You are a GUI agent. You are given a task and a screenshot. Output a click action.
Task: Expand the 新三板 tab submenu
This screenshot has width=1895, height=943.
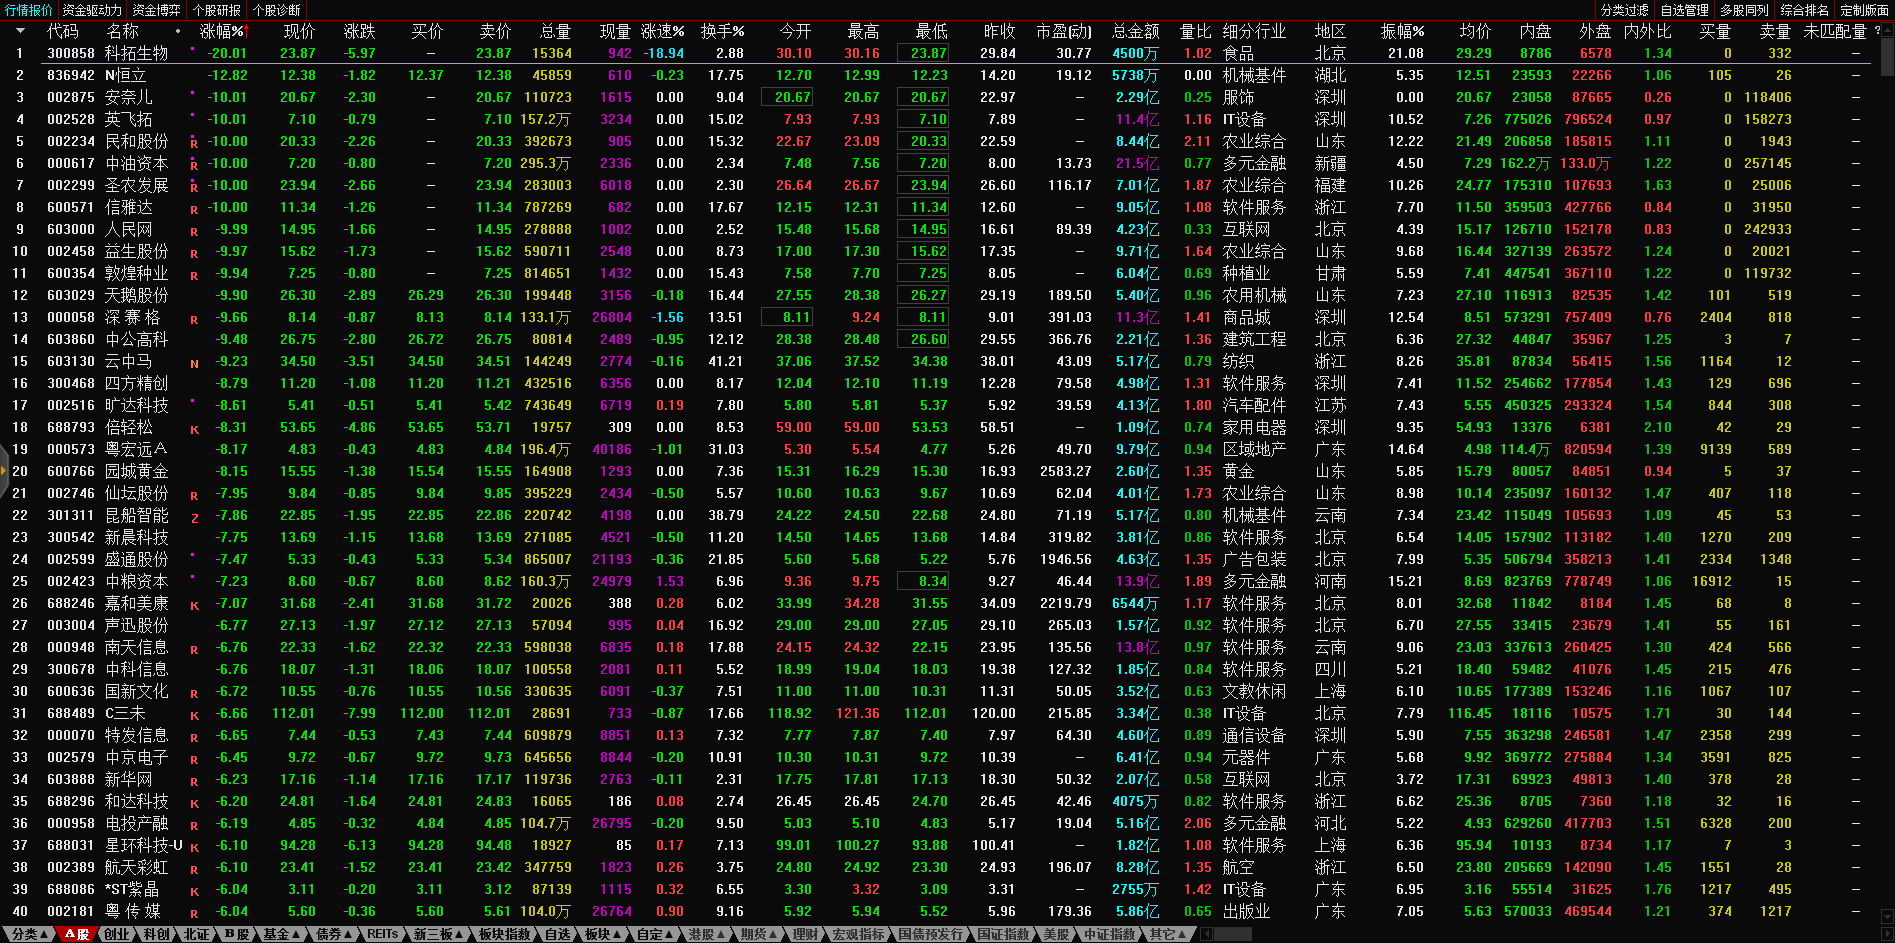[x=439, y=934]
